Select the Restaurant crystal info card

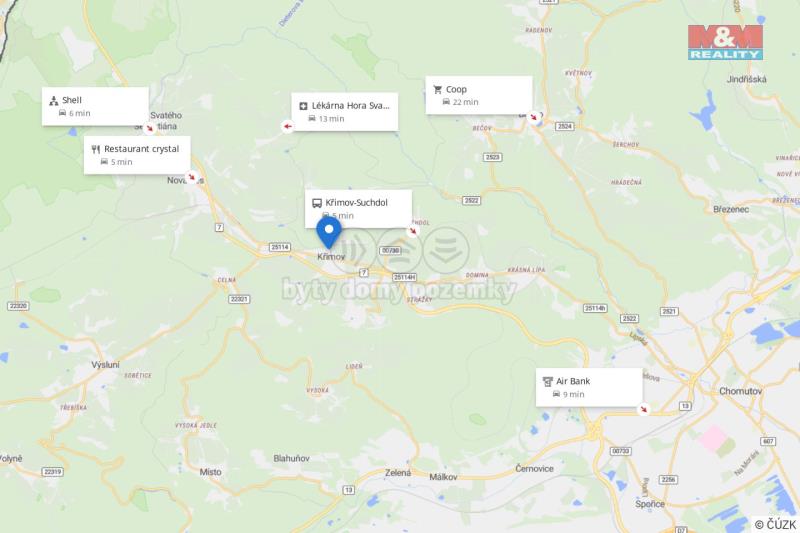click(x=137, y=155)
